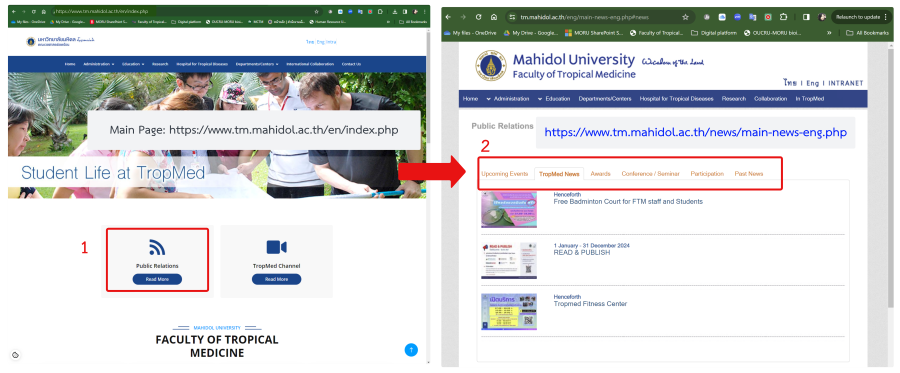This screenshot has height=373, width=900.
Task: Expand the Education dropdown on the right page
Action: coord(554,99)
